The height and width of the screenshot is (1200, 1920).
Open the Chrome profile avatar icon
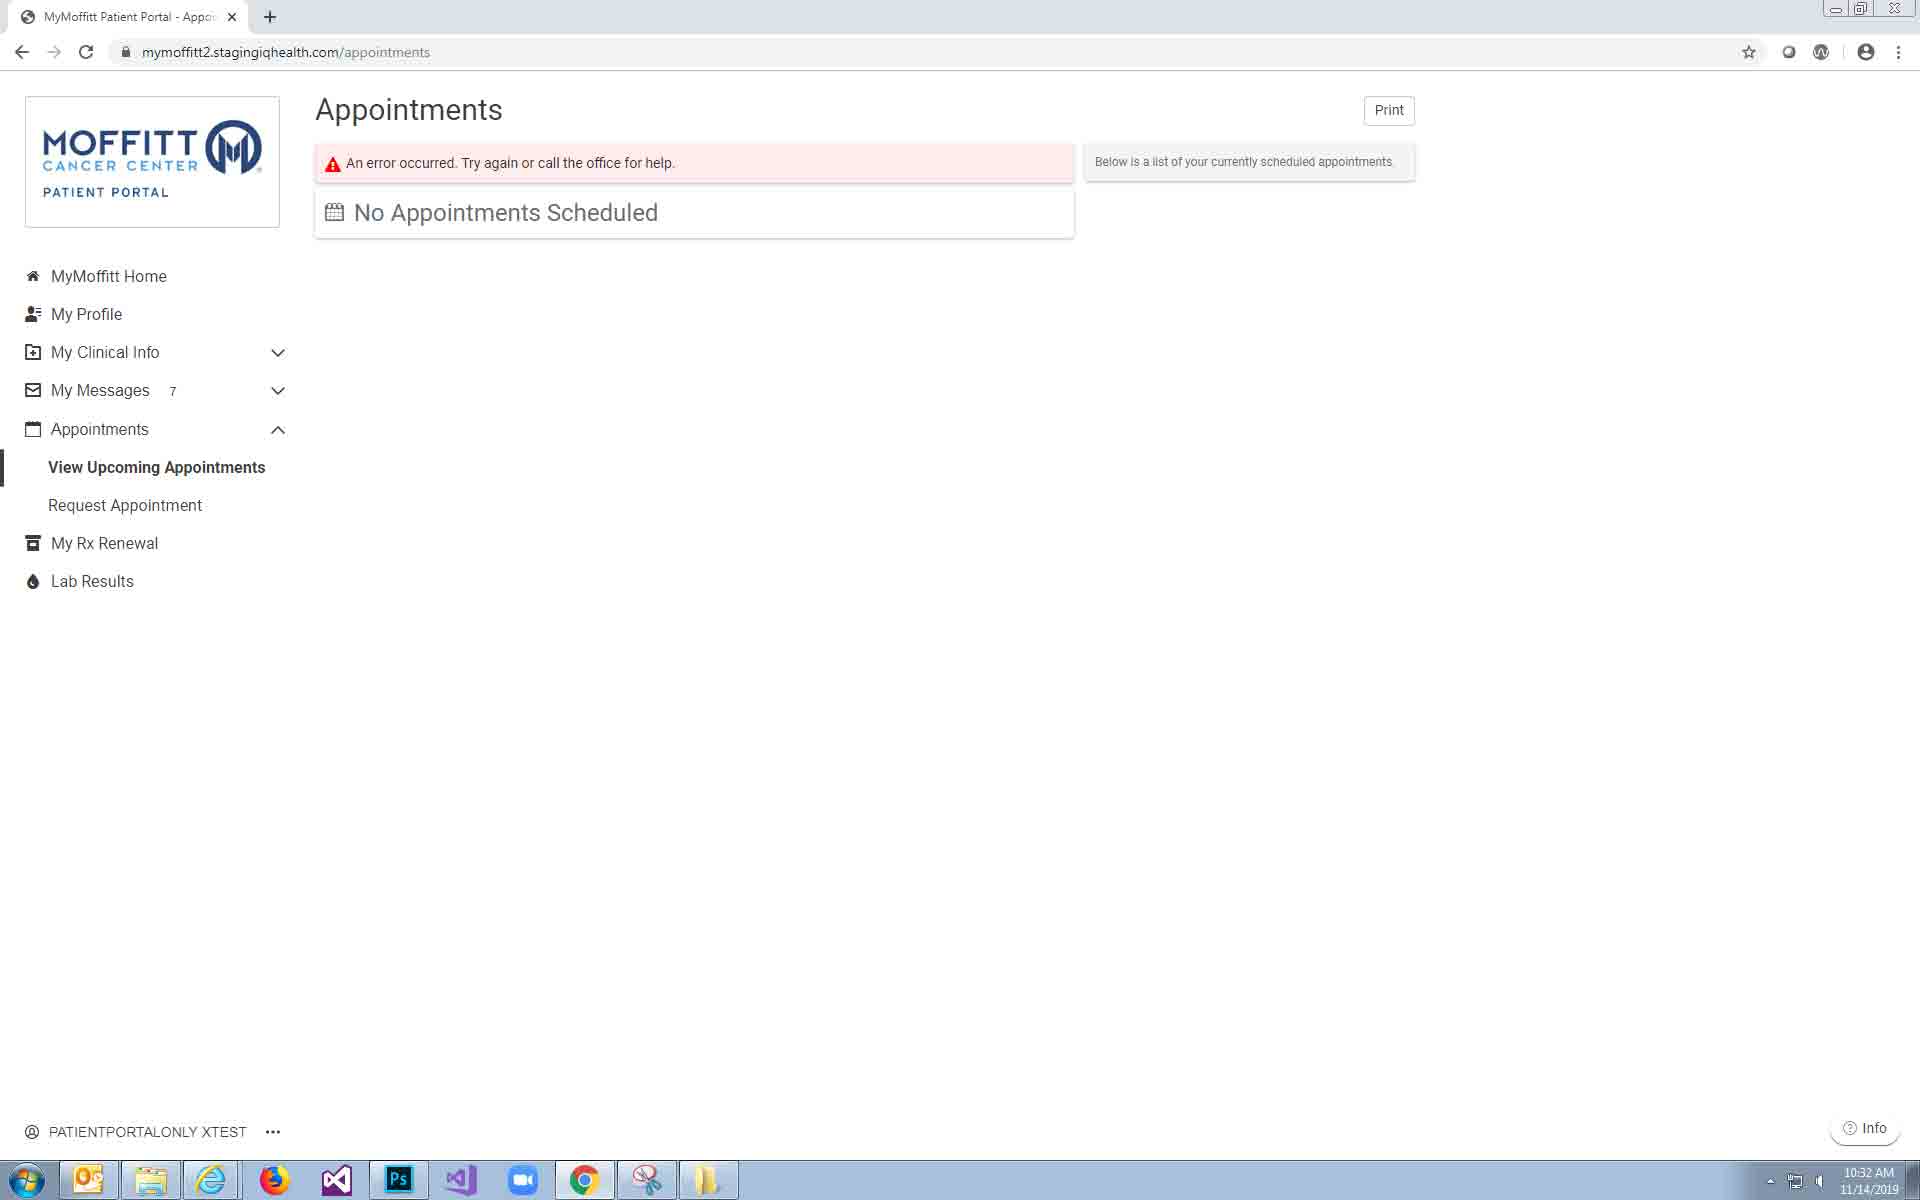click(x=1865, y=52)
